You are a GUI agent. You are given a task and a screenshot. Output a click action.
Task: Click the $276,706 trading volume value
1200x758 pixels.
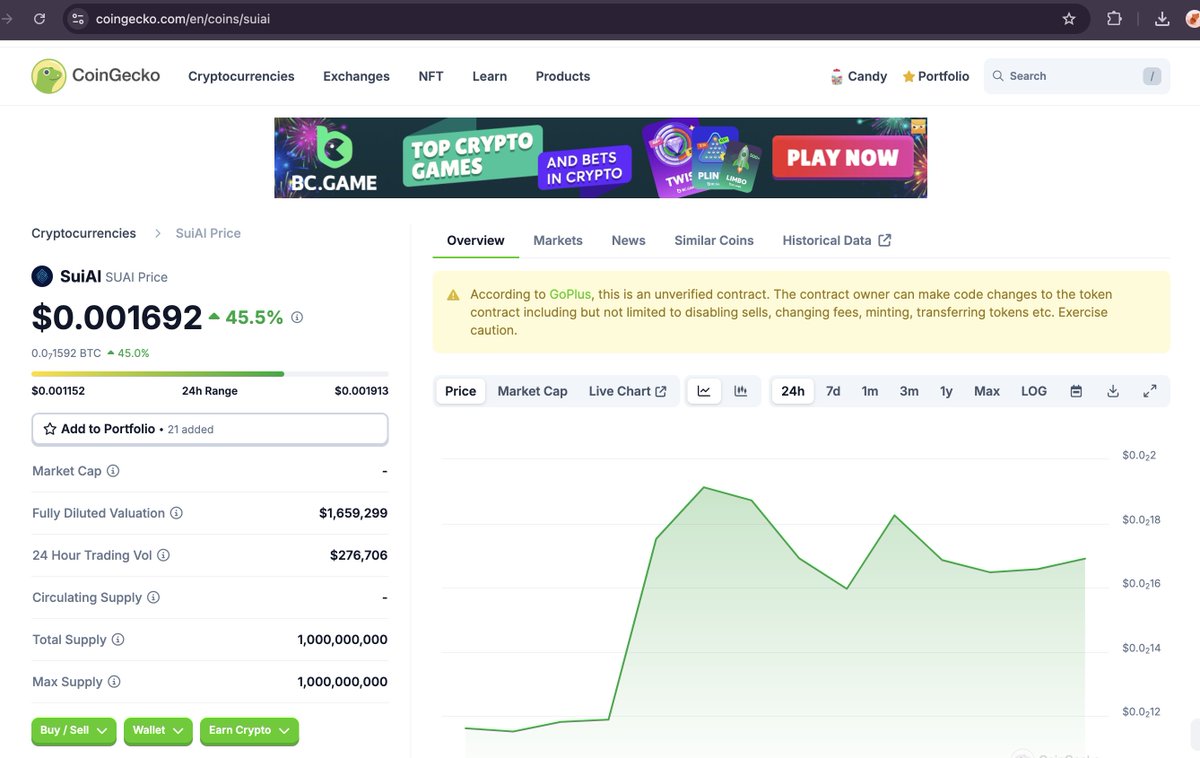[359, 555]
